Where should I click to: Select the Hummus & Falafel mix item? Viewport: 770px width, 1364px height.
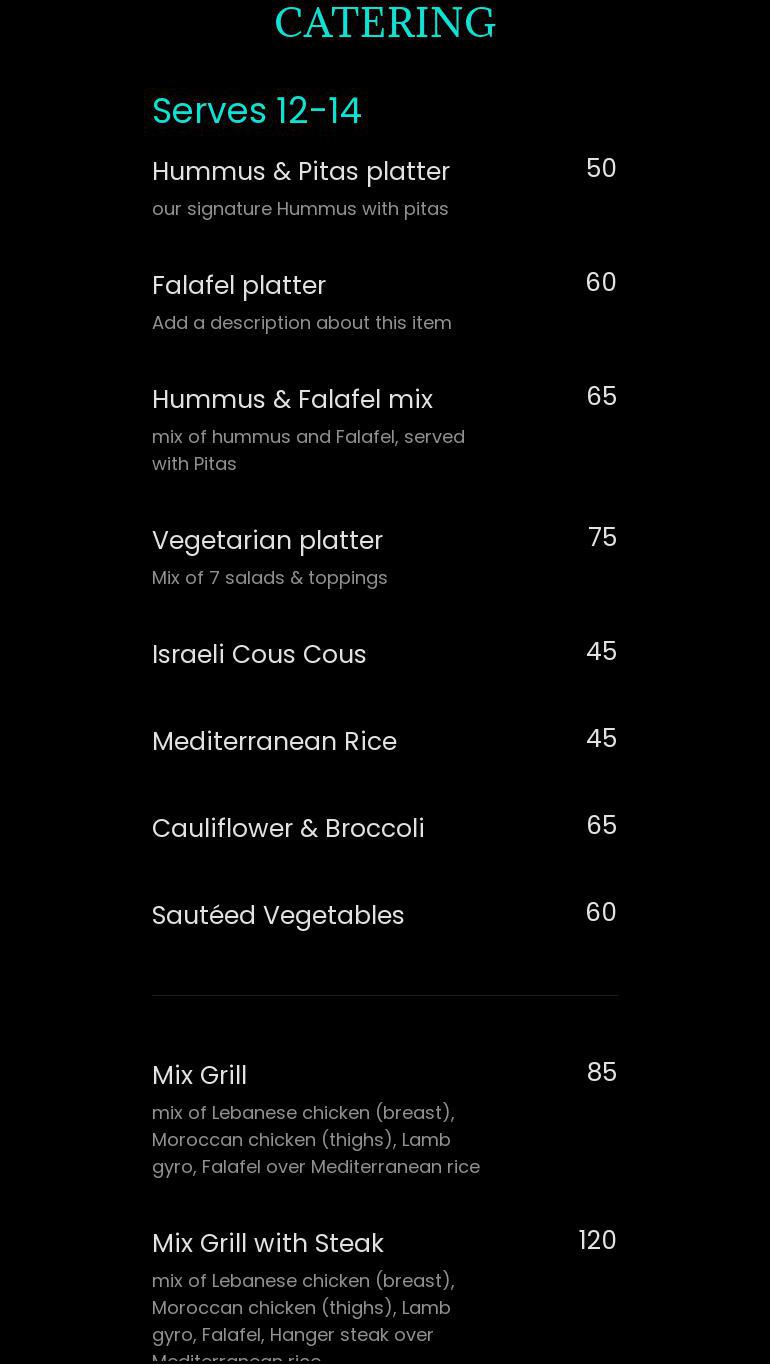click(292, 399)
